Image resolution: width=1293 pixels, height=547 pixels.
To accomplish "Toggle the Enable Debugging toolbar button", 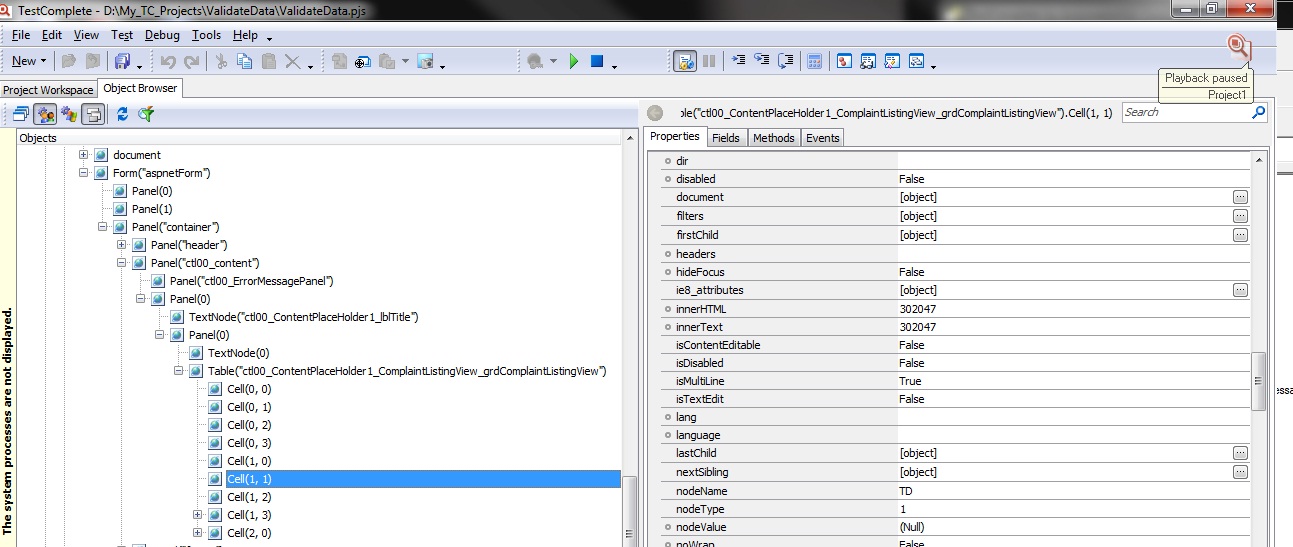I will [x=685, y=62].
